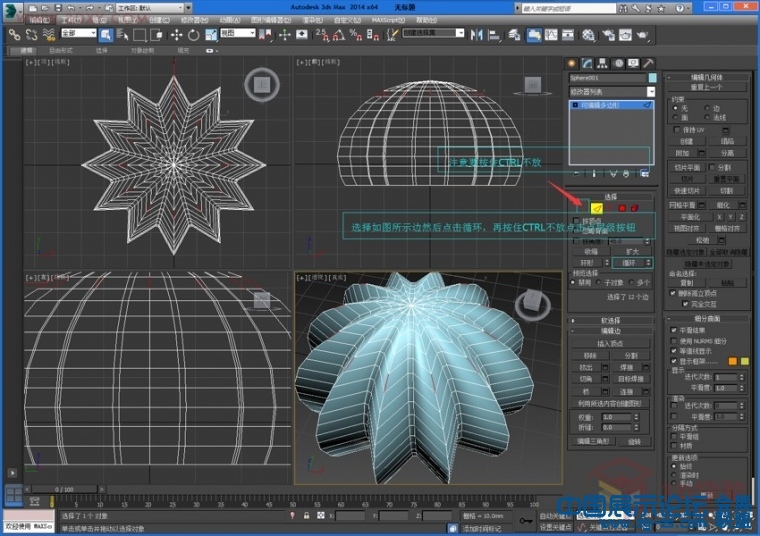This screenshot has height=536, width=760.
Task: Click the Rectangular Selection Region icon
Action: pos(140,35)
